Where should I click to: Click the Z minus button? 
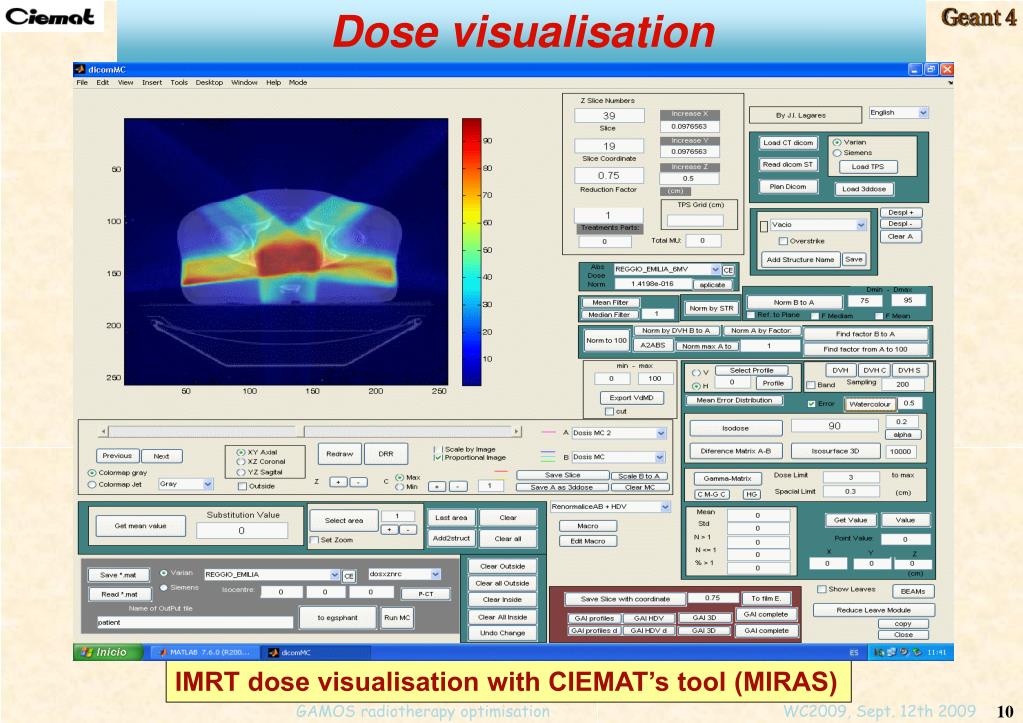coord(358,482)
